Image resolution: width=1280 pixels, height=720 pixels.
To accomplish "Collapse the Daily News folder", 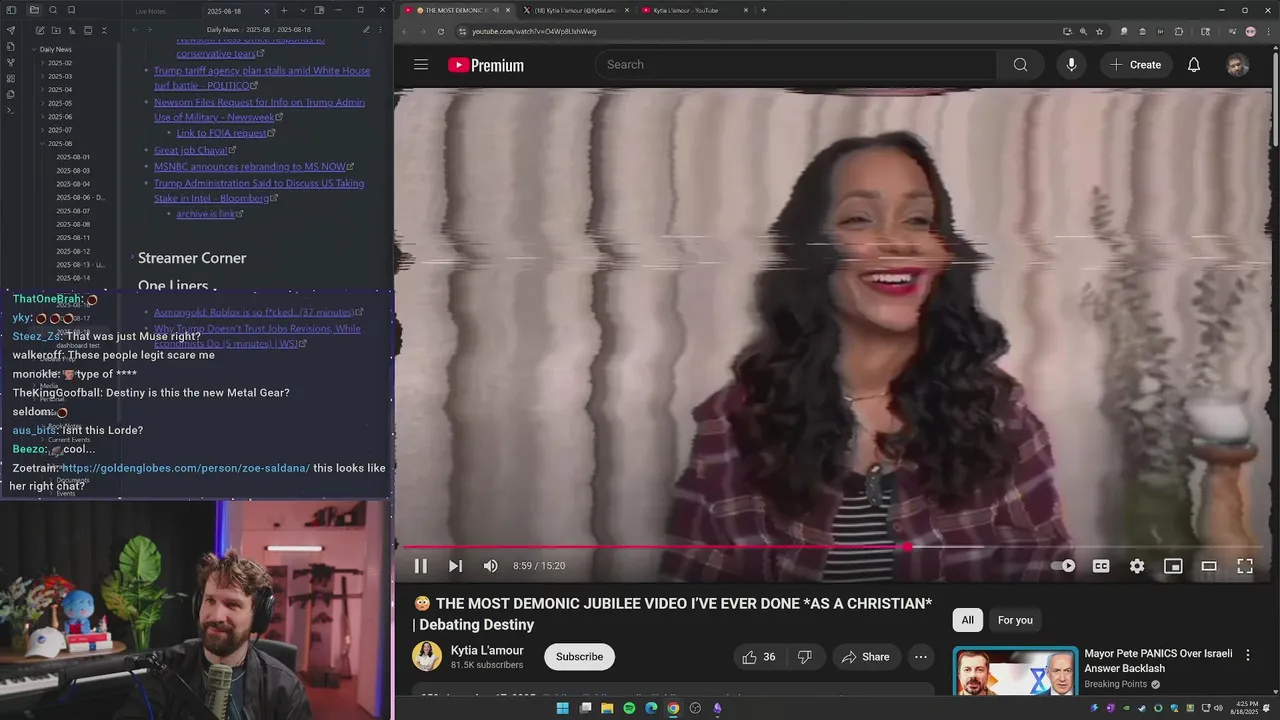I will (55, 49).
